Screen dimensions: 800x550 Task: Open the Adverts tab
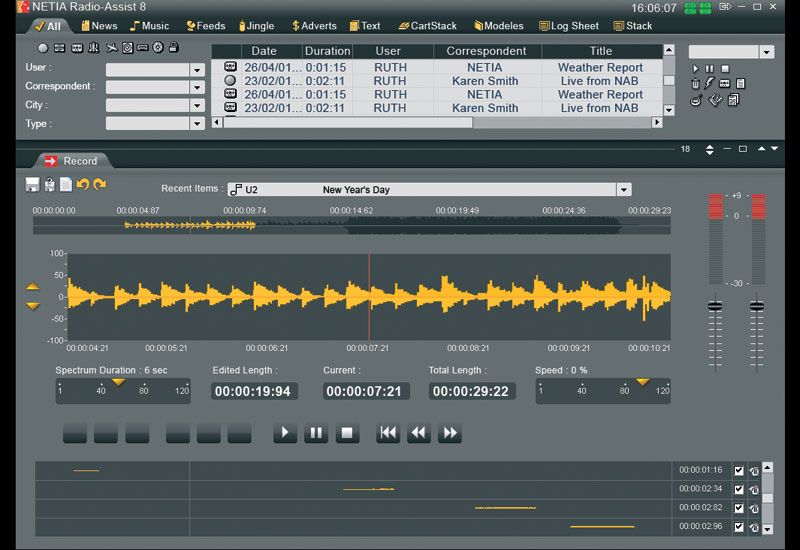click(314, 26)
